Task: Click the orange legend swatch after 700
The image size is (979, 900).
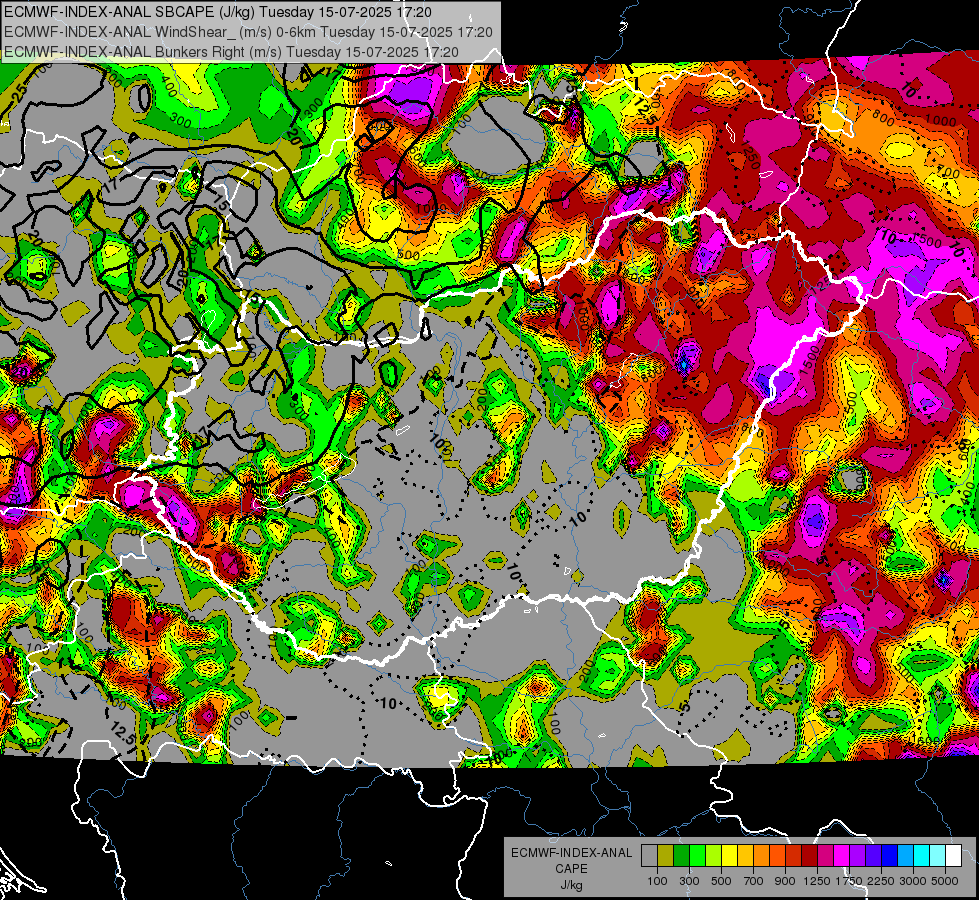Action: click(761, 855)
